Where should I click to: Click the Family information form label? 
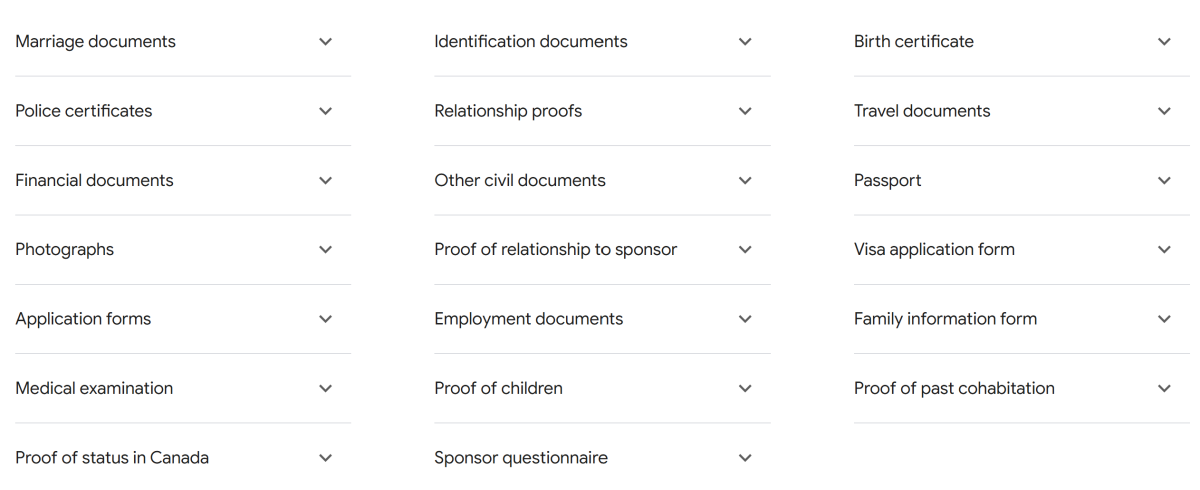pos(945,319)
